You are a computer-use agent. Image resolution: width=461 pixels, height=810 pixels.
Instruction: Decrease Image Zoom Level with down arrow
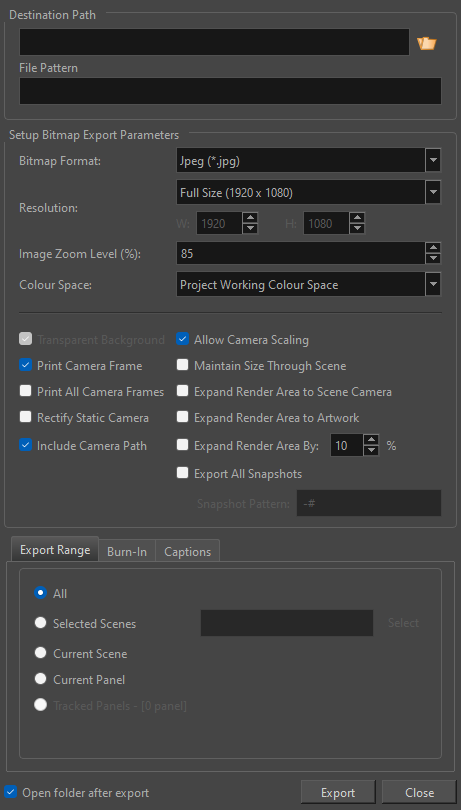(433, 259)
